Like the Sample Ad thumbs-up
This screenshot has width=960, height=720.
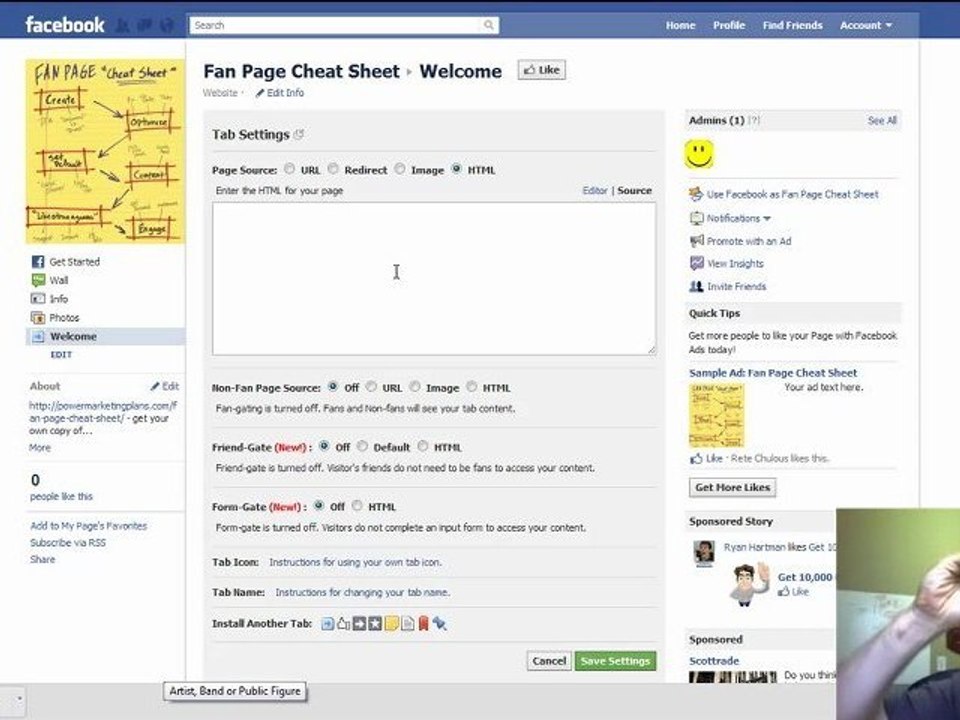click(696, 459)
